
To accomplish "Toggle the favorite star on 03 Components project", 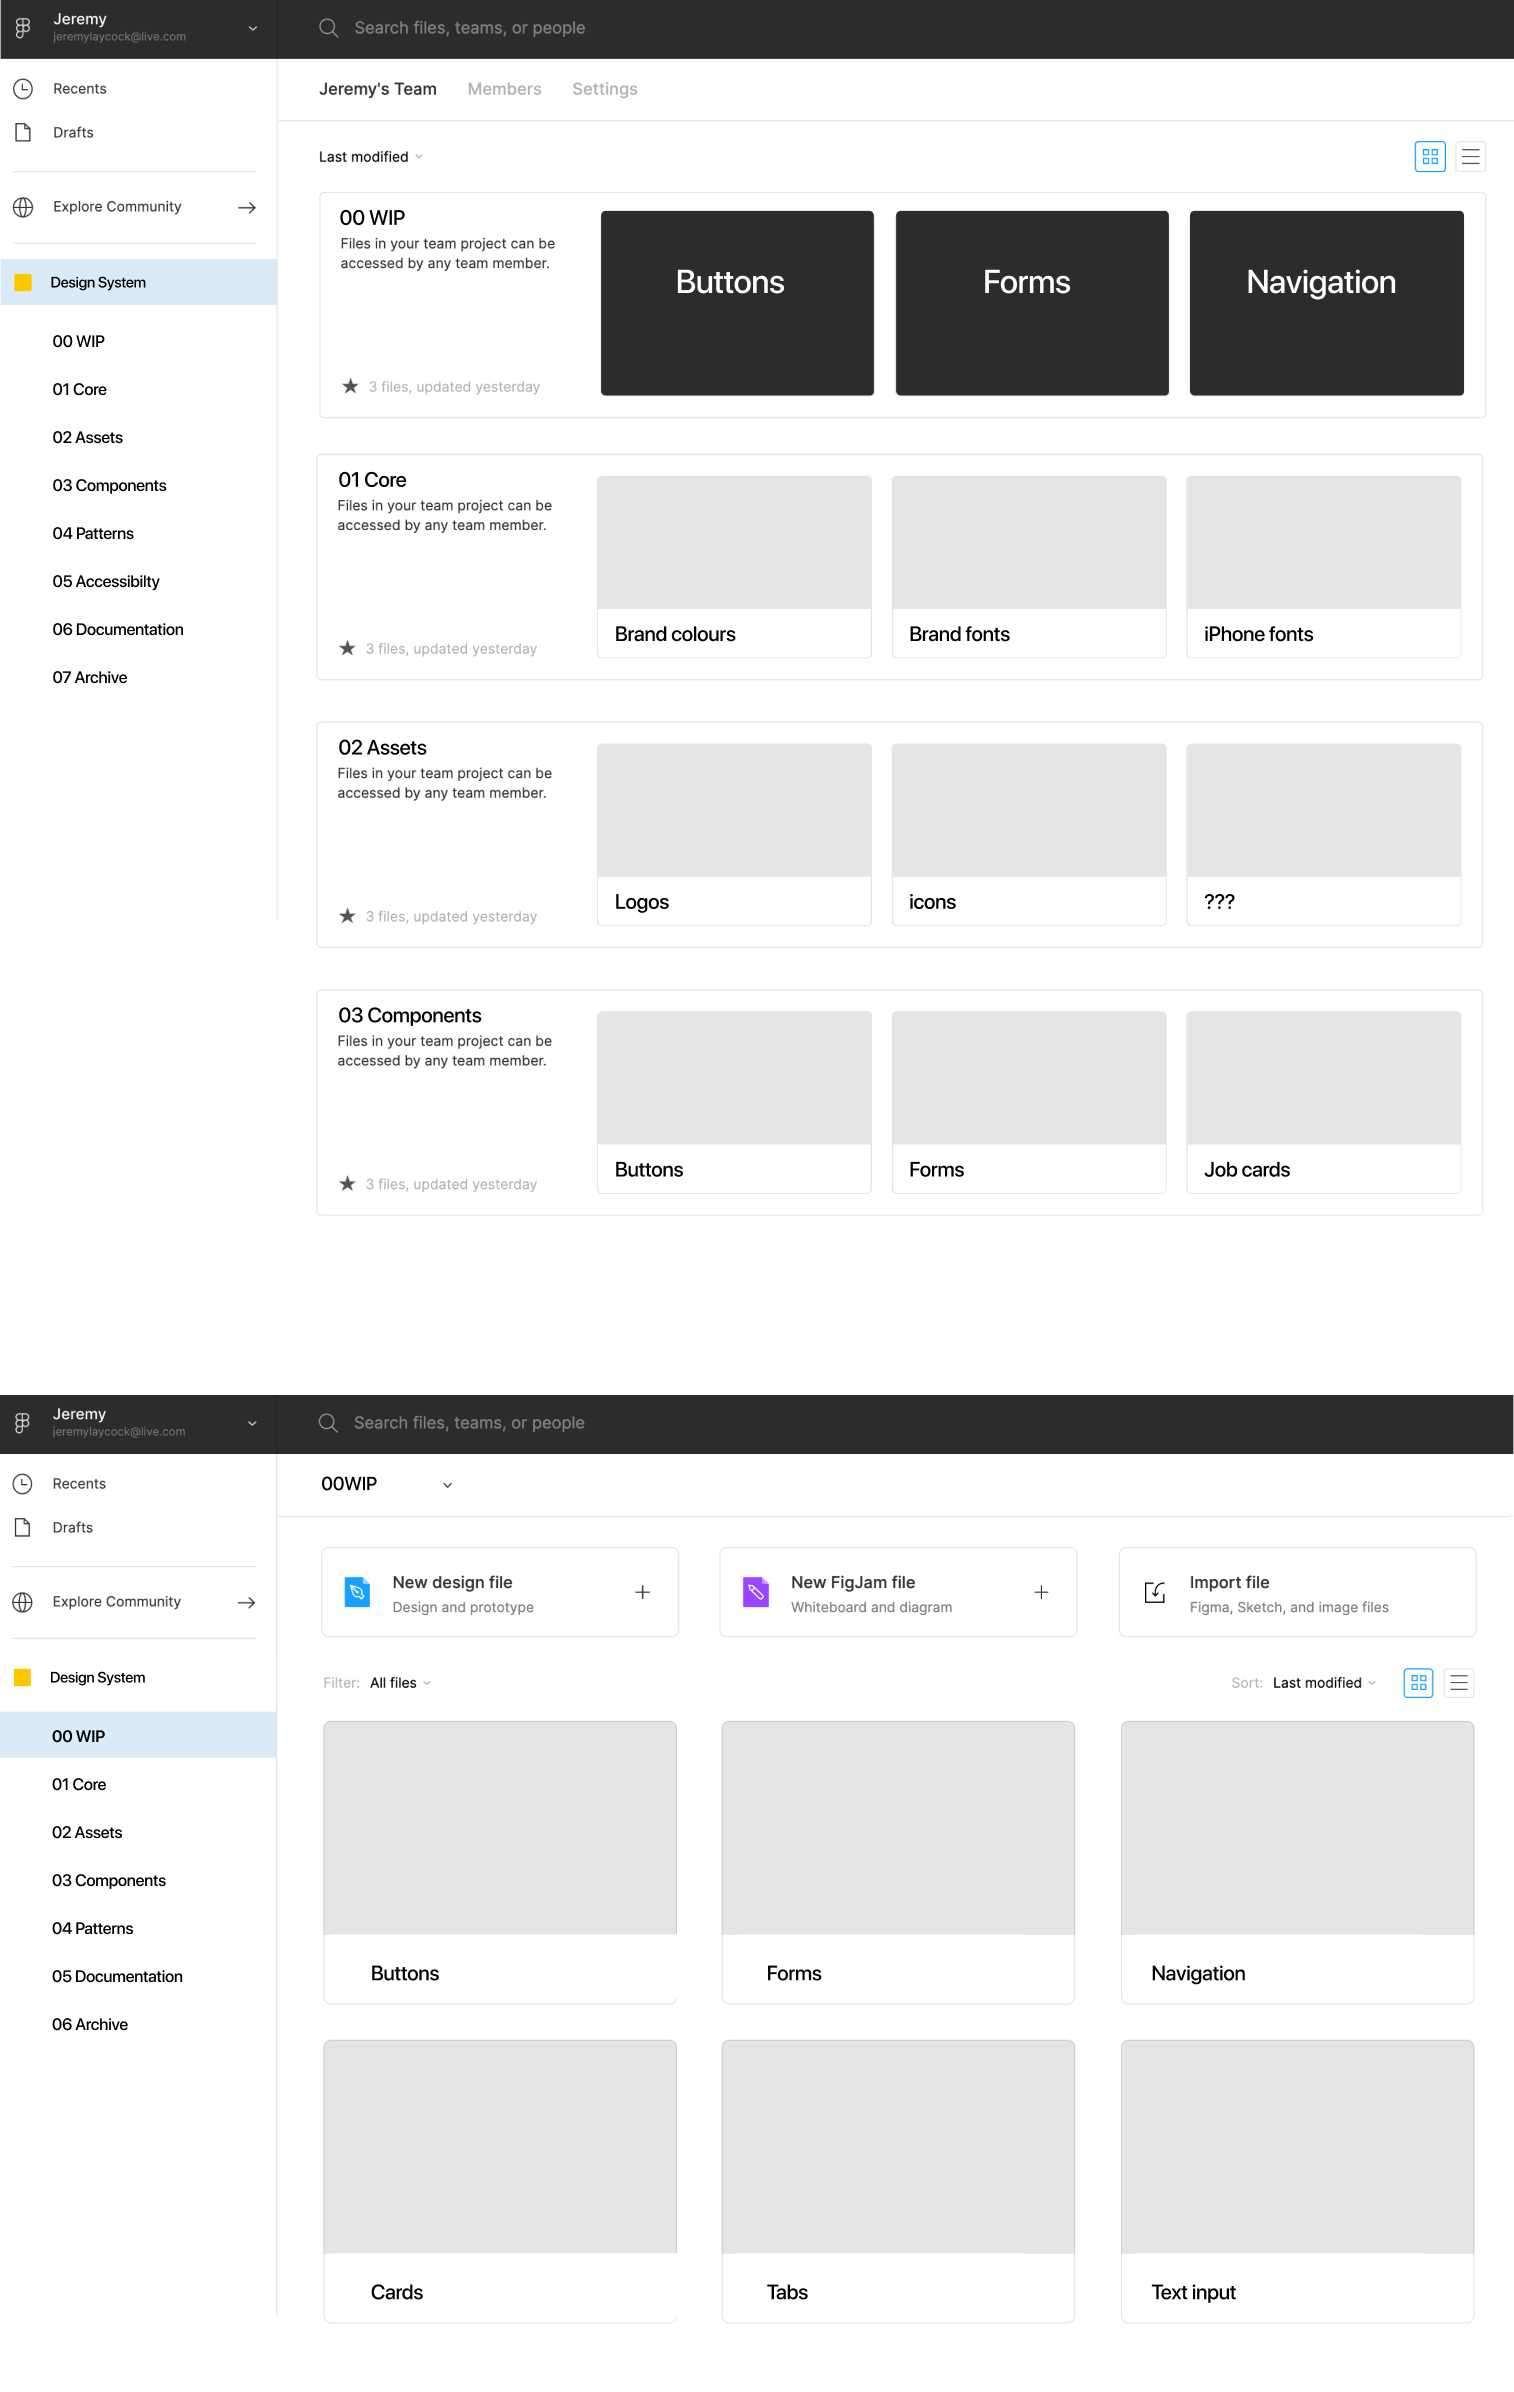I will click(x=347, y=1184).
